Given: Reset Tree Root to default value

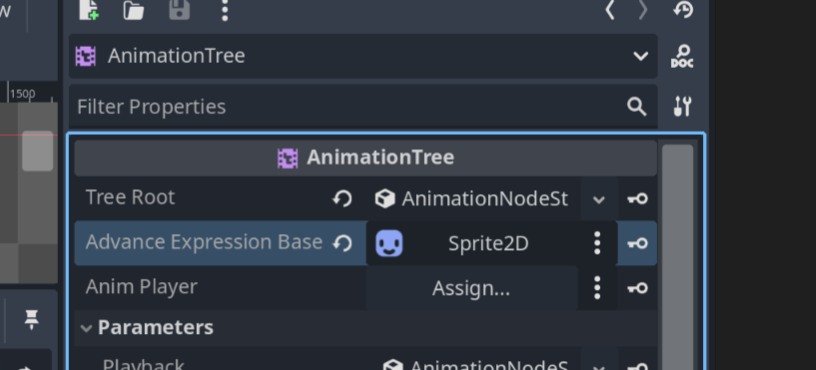Looking at the screenshot, I should coord(342,198).
